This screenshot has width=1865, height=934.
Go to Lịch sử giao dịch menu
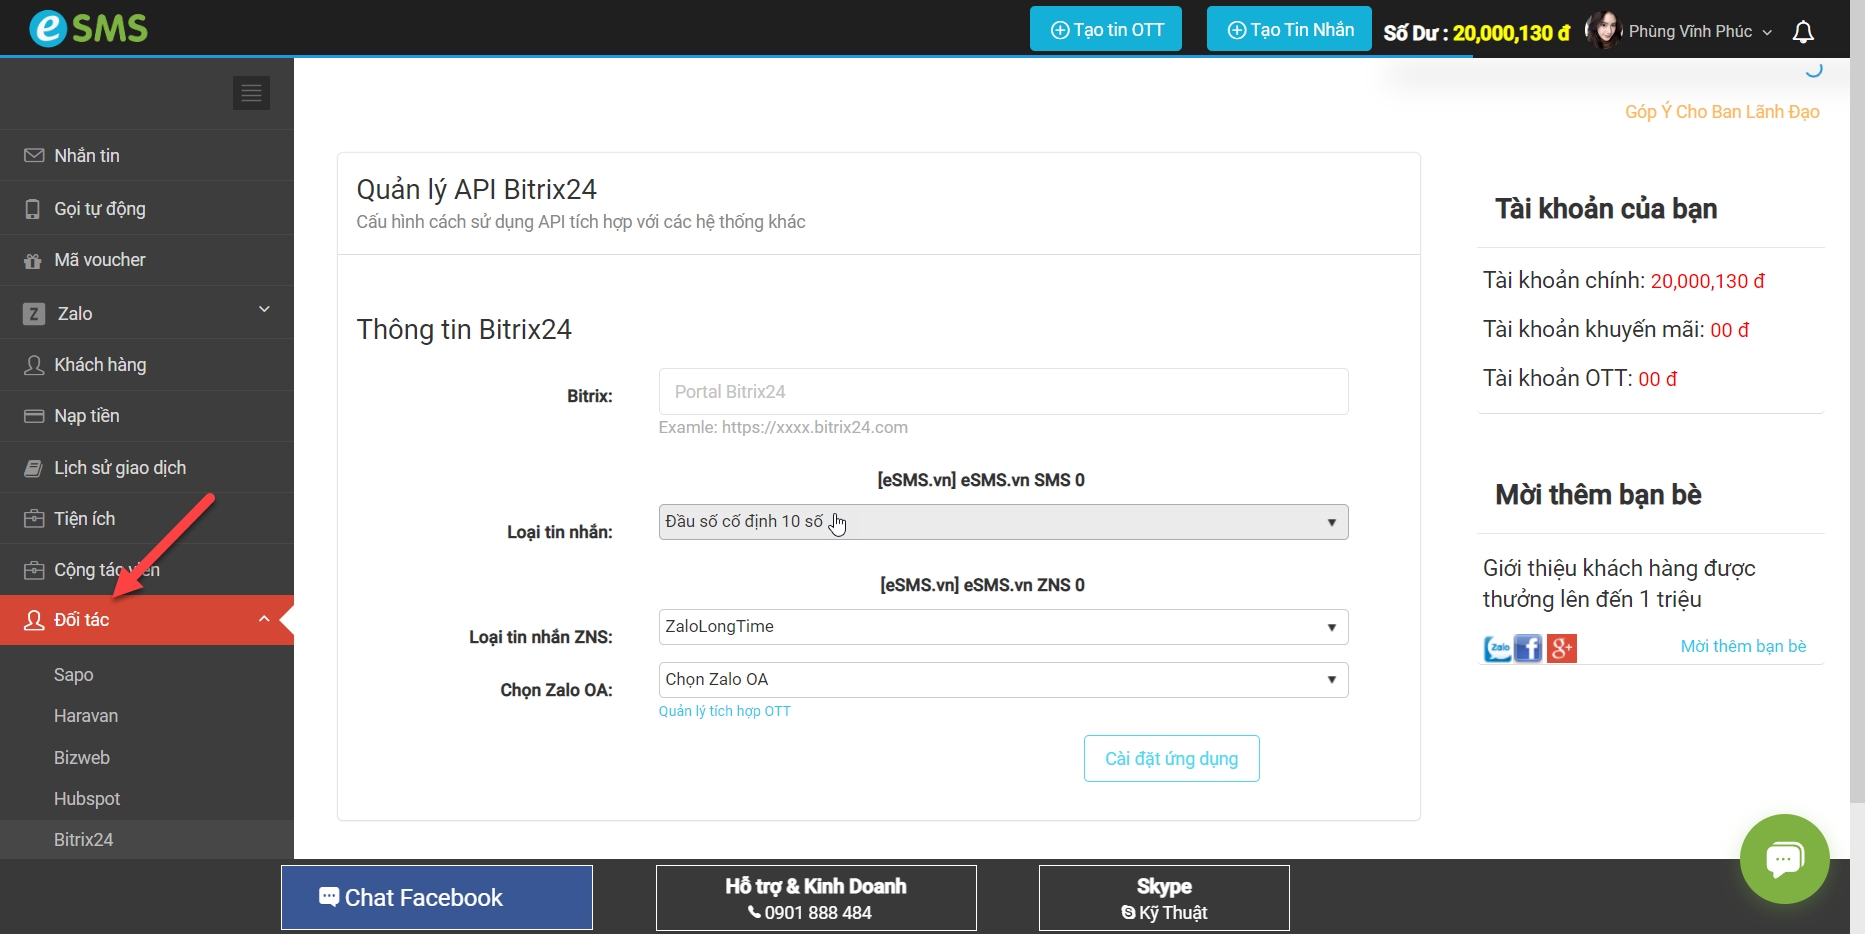(119, 468)
